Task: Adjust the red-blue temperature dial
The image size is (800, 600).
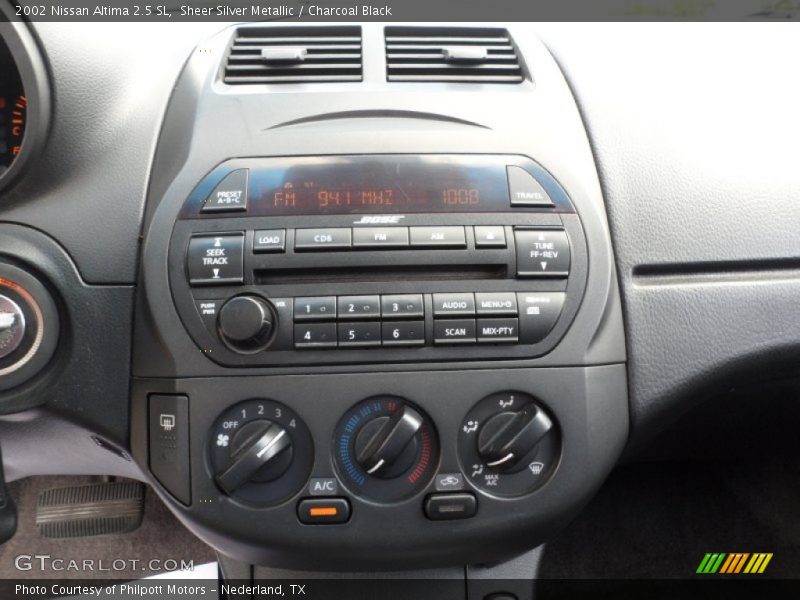Action: 385,442
